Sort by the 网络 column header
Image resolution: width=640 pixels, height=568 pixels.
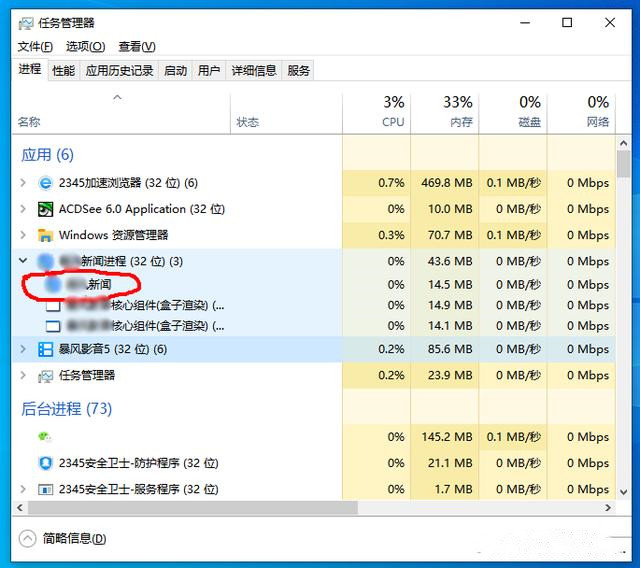click(x=581, y=113)
